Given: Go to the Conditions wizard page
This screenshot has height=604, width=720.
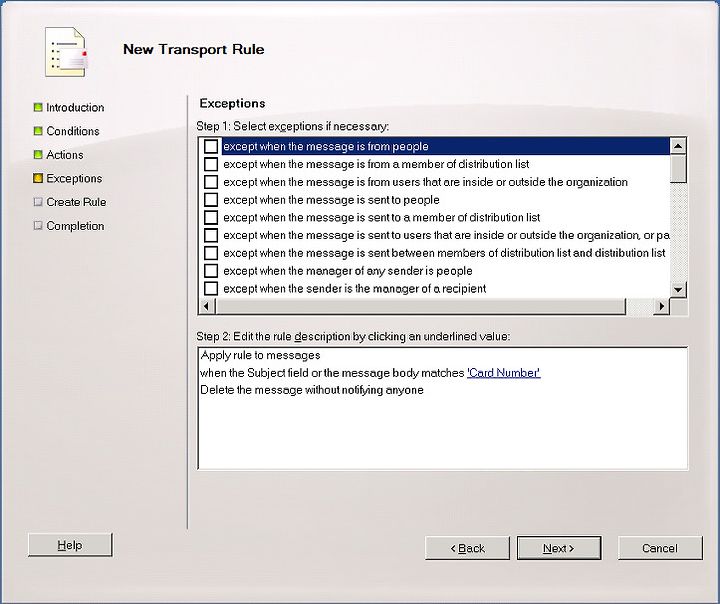Looking at the screenshot, I should 73,131.
